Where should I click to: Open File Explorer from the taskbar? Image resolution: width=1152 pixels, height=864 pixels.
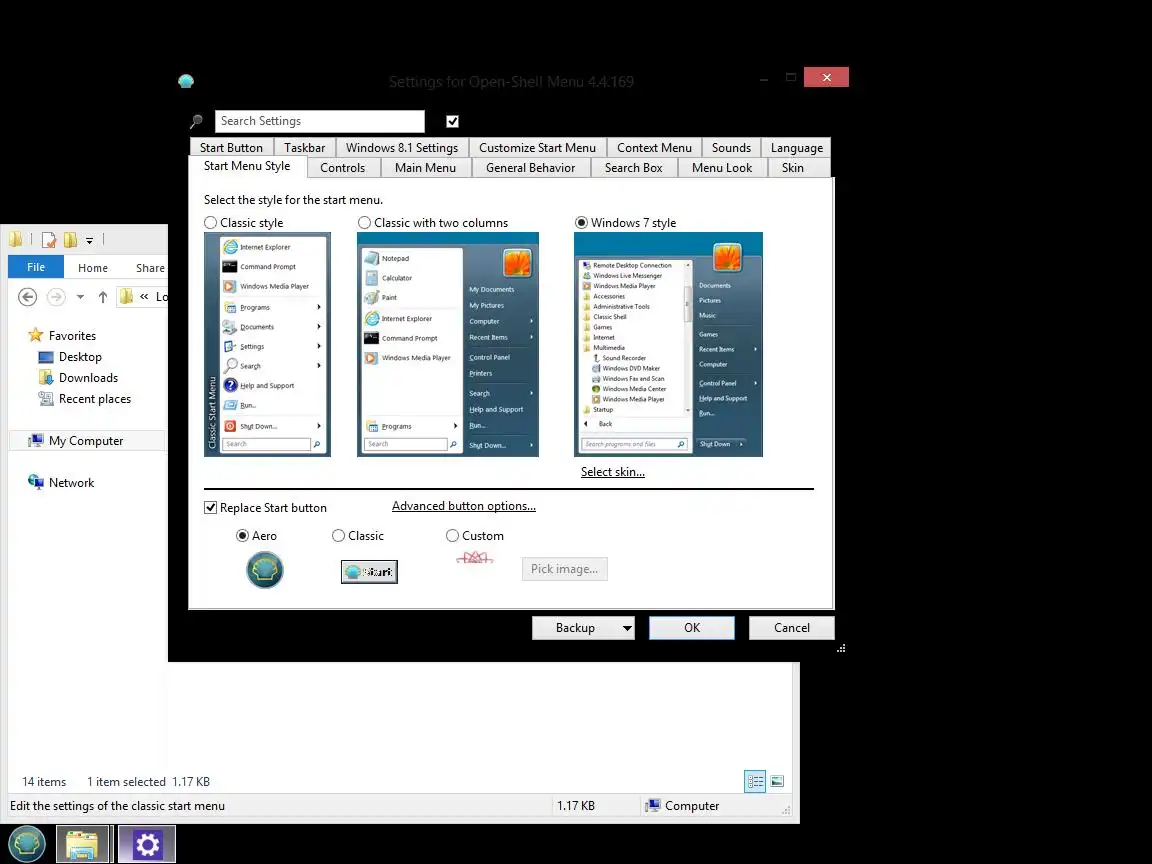point(82,844)
